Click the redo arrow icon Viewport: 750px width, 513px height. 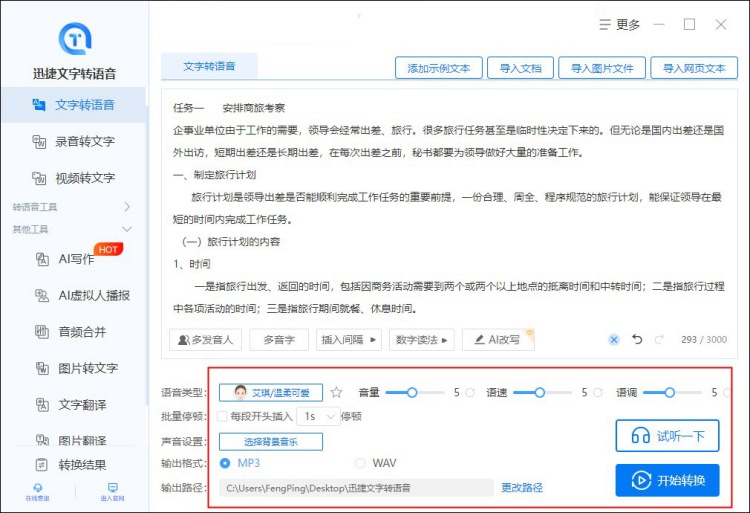659,339
